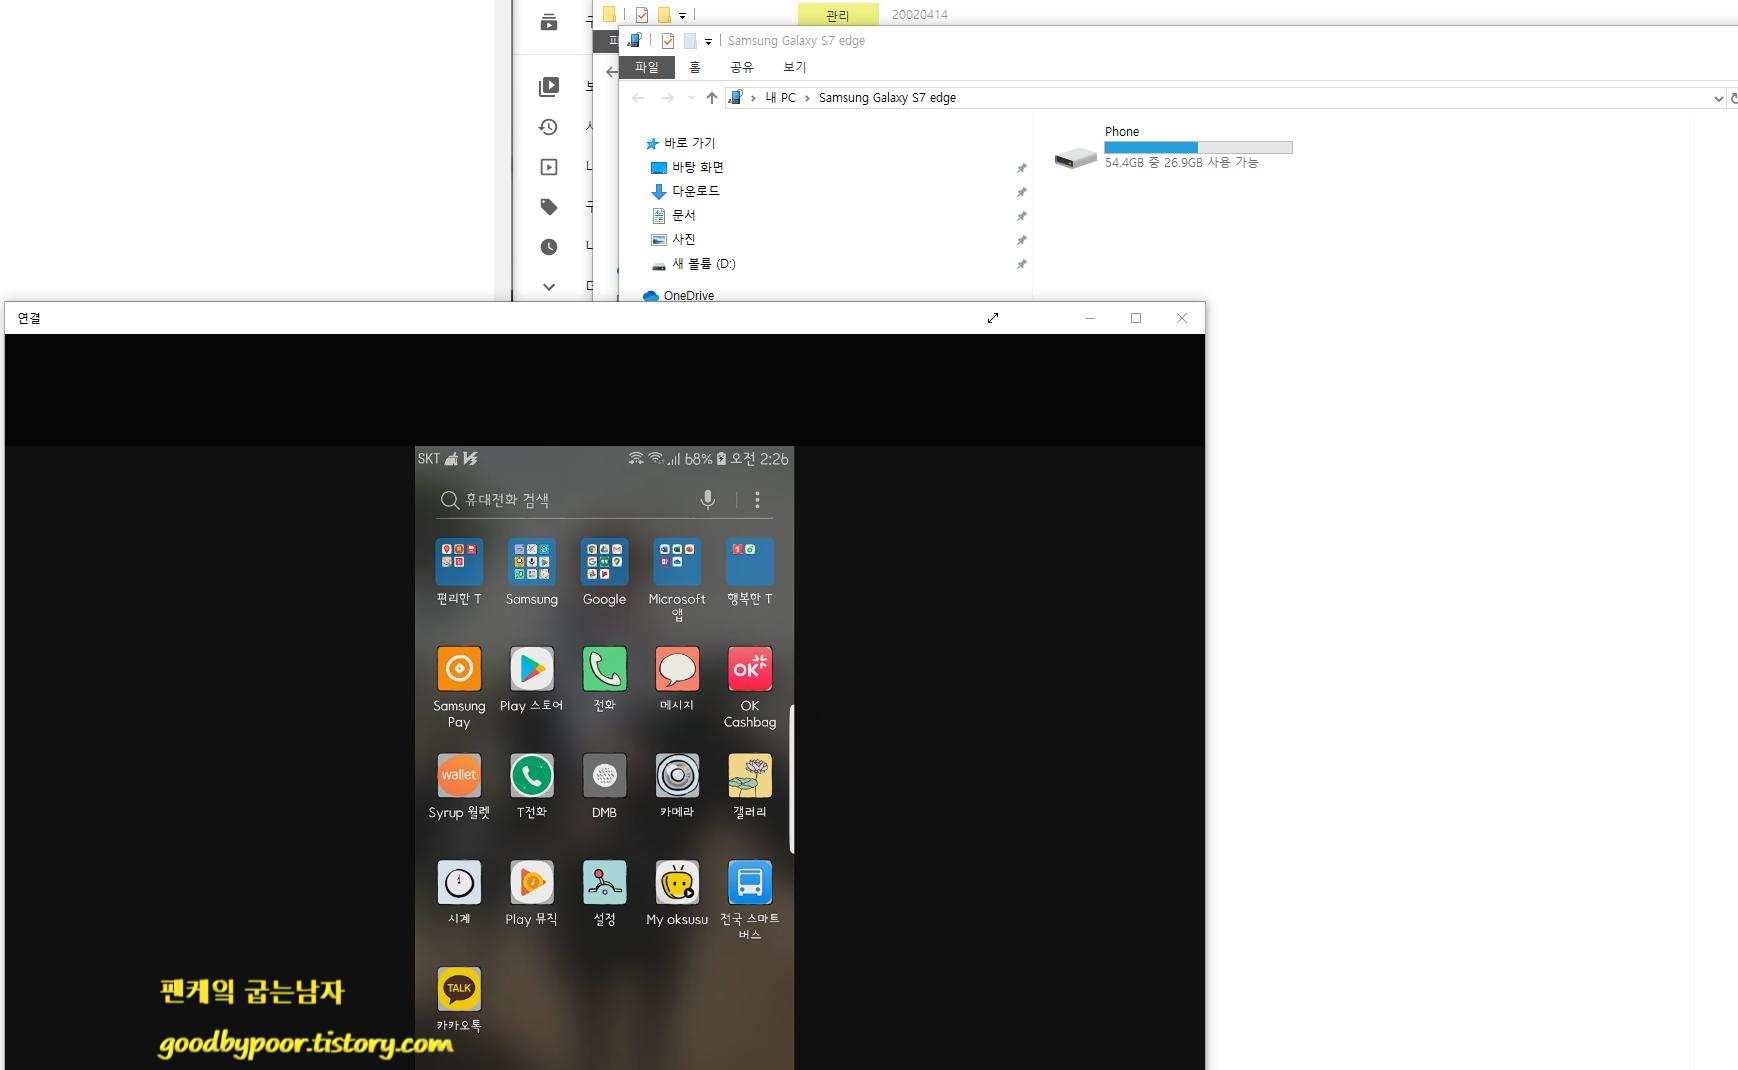
Task: Expand the chevron at sidebar bottom
Action: tap(549, 286)
